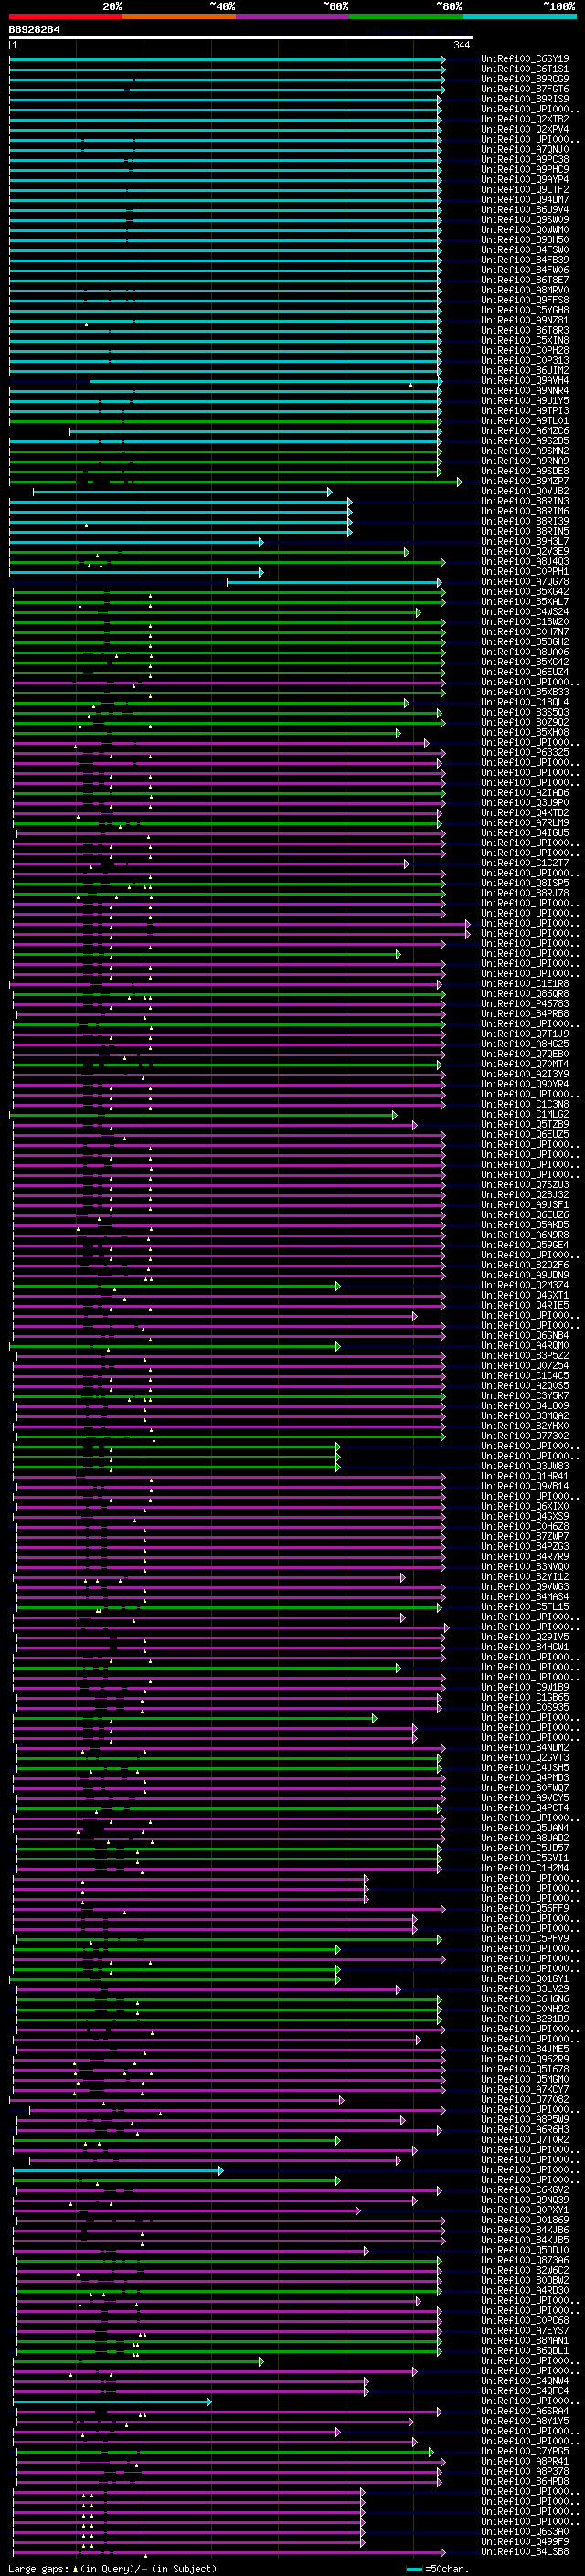Open hit UniRef100_B7FGT6

(x=525, y=89)
